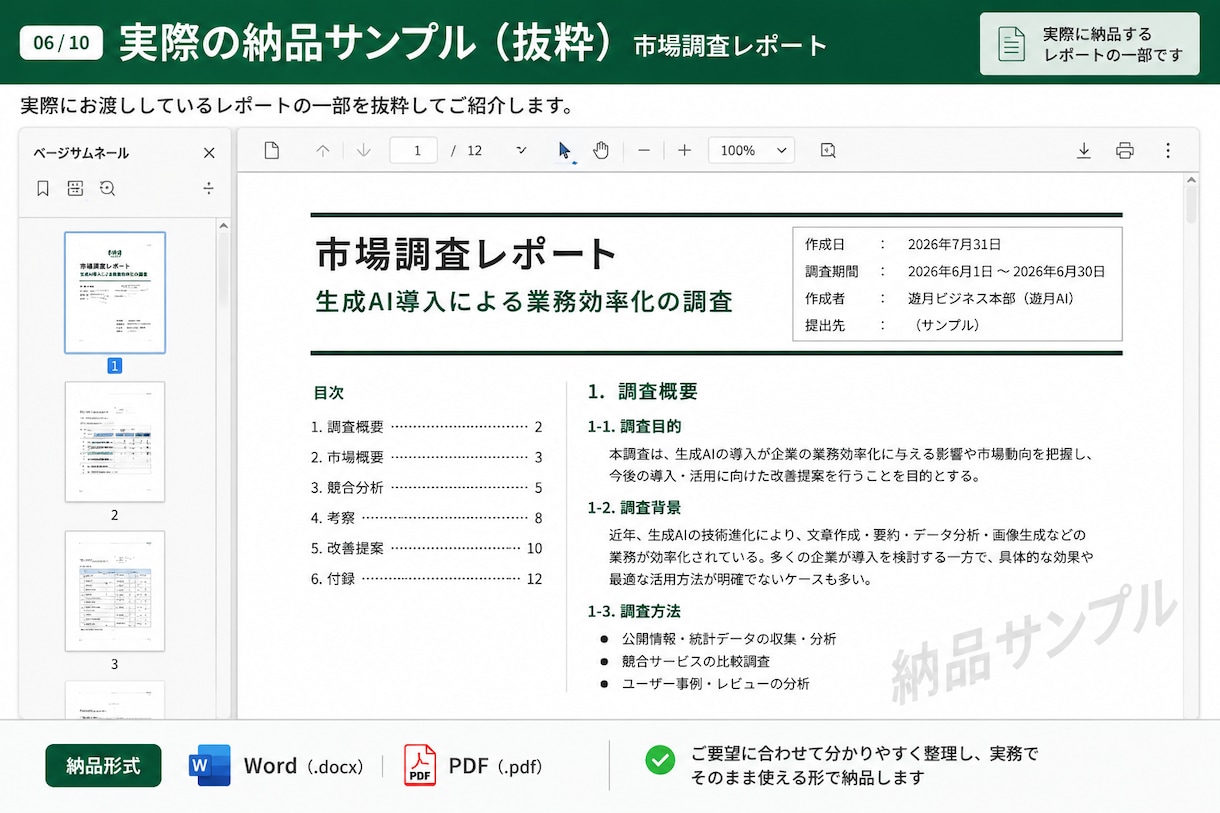
Task: Click the PDF file icon
Action: click(420, 766)
